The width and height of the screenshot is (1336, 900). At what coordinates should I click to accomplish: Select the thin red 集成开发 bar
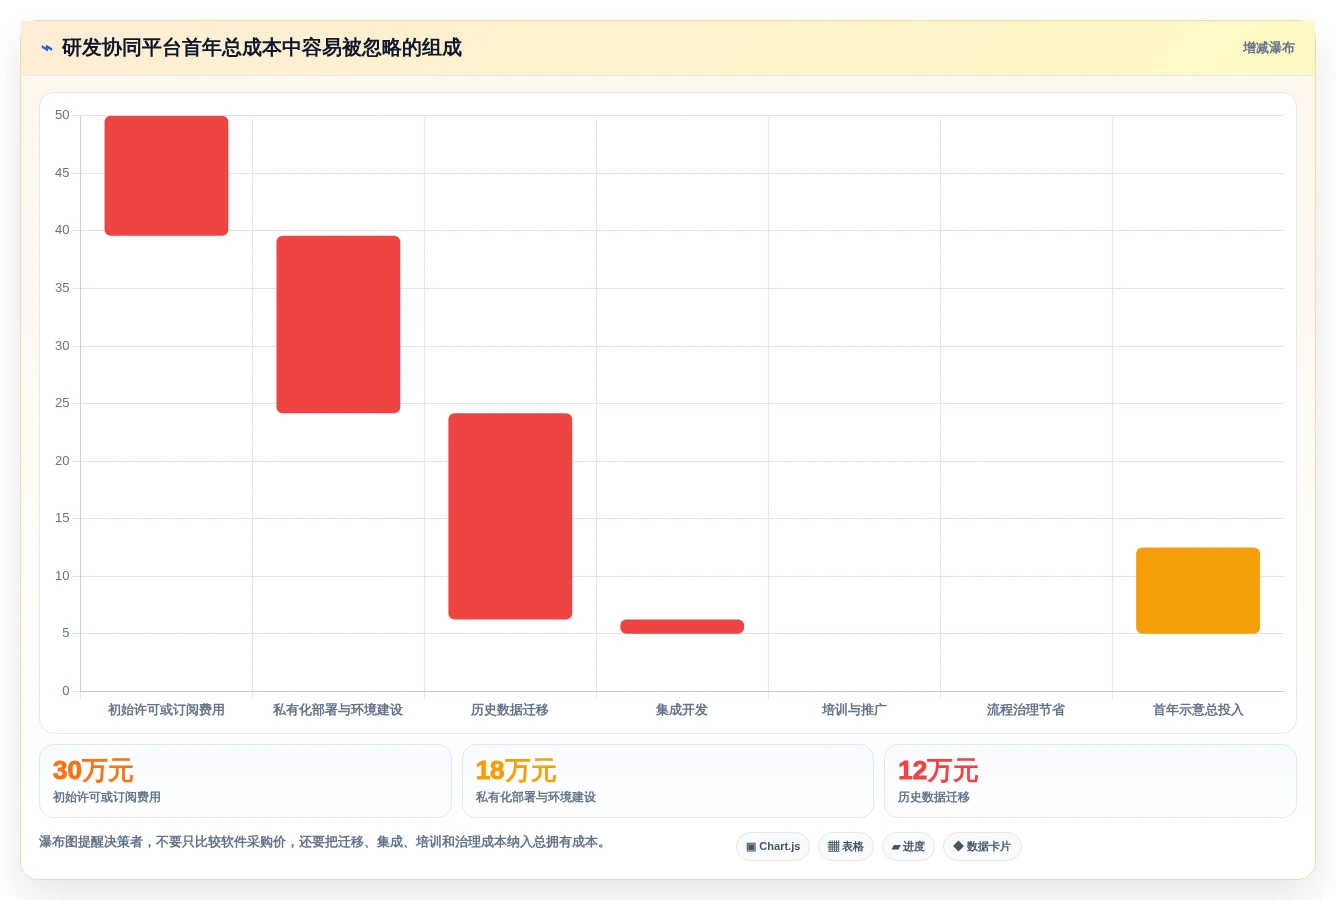click(x=682, y=627)
